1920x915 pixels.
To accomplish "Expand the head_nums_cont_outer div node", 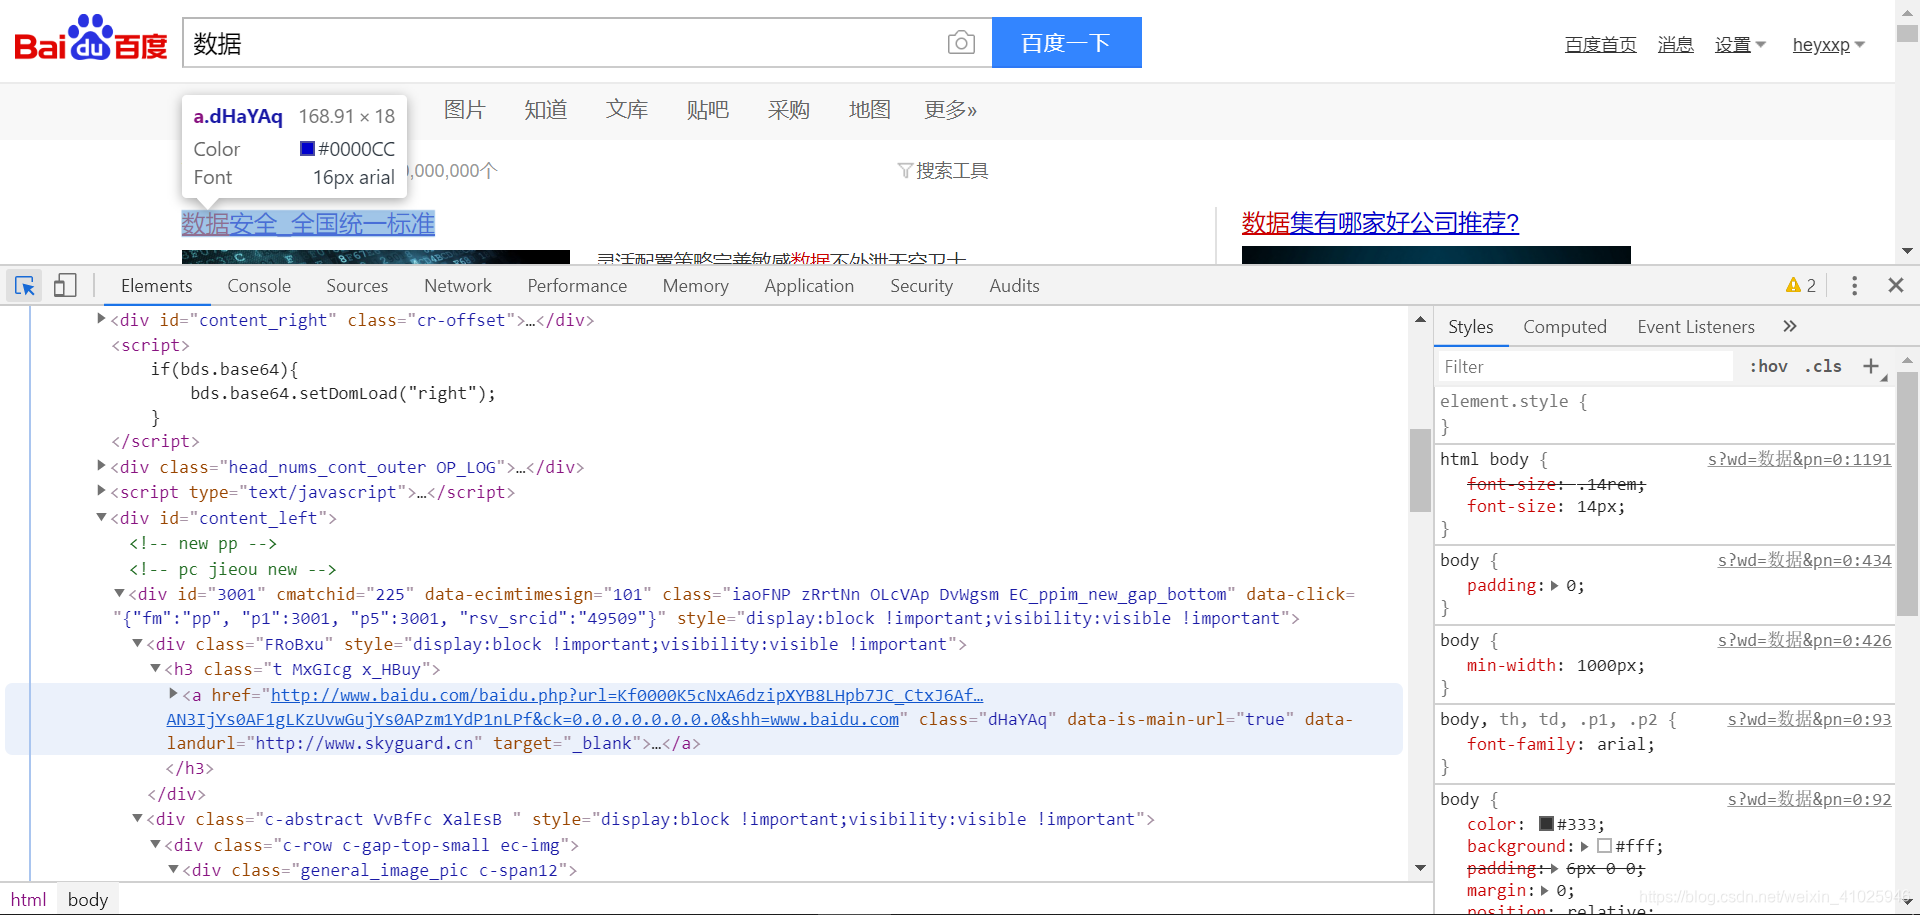I will pyautogui.click(x=101, y=466).
